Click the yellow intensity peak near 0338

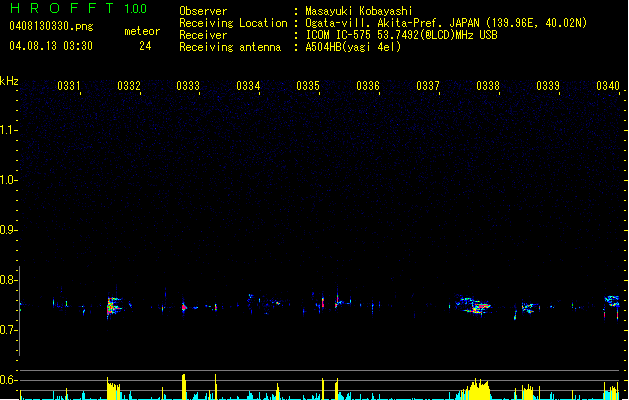tap(476, 389)
